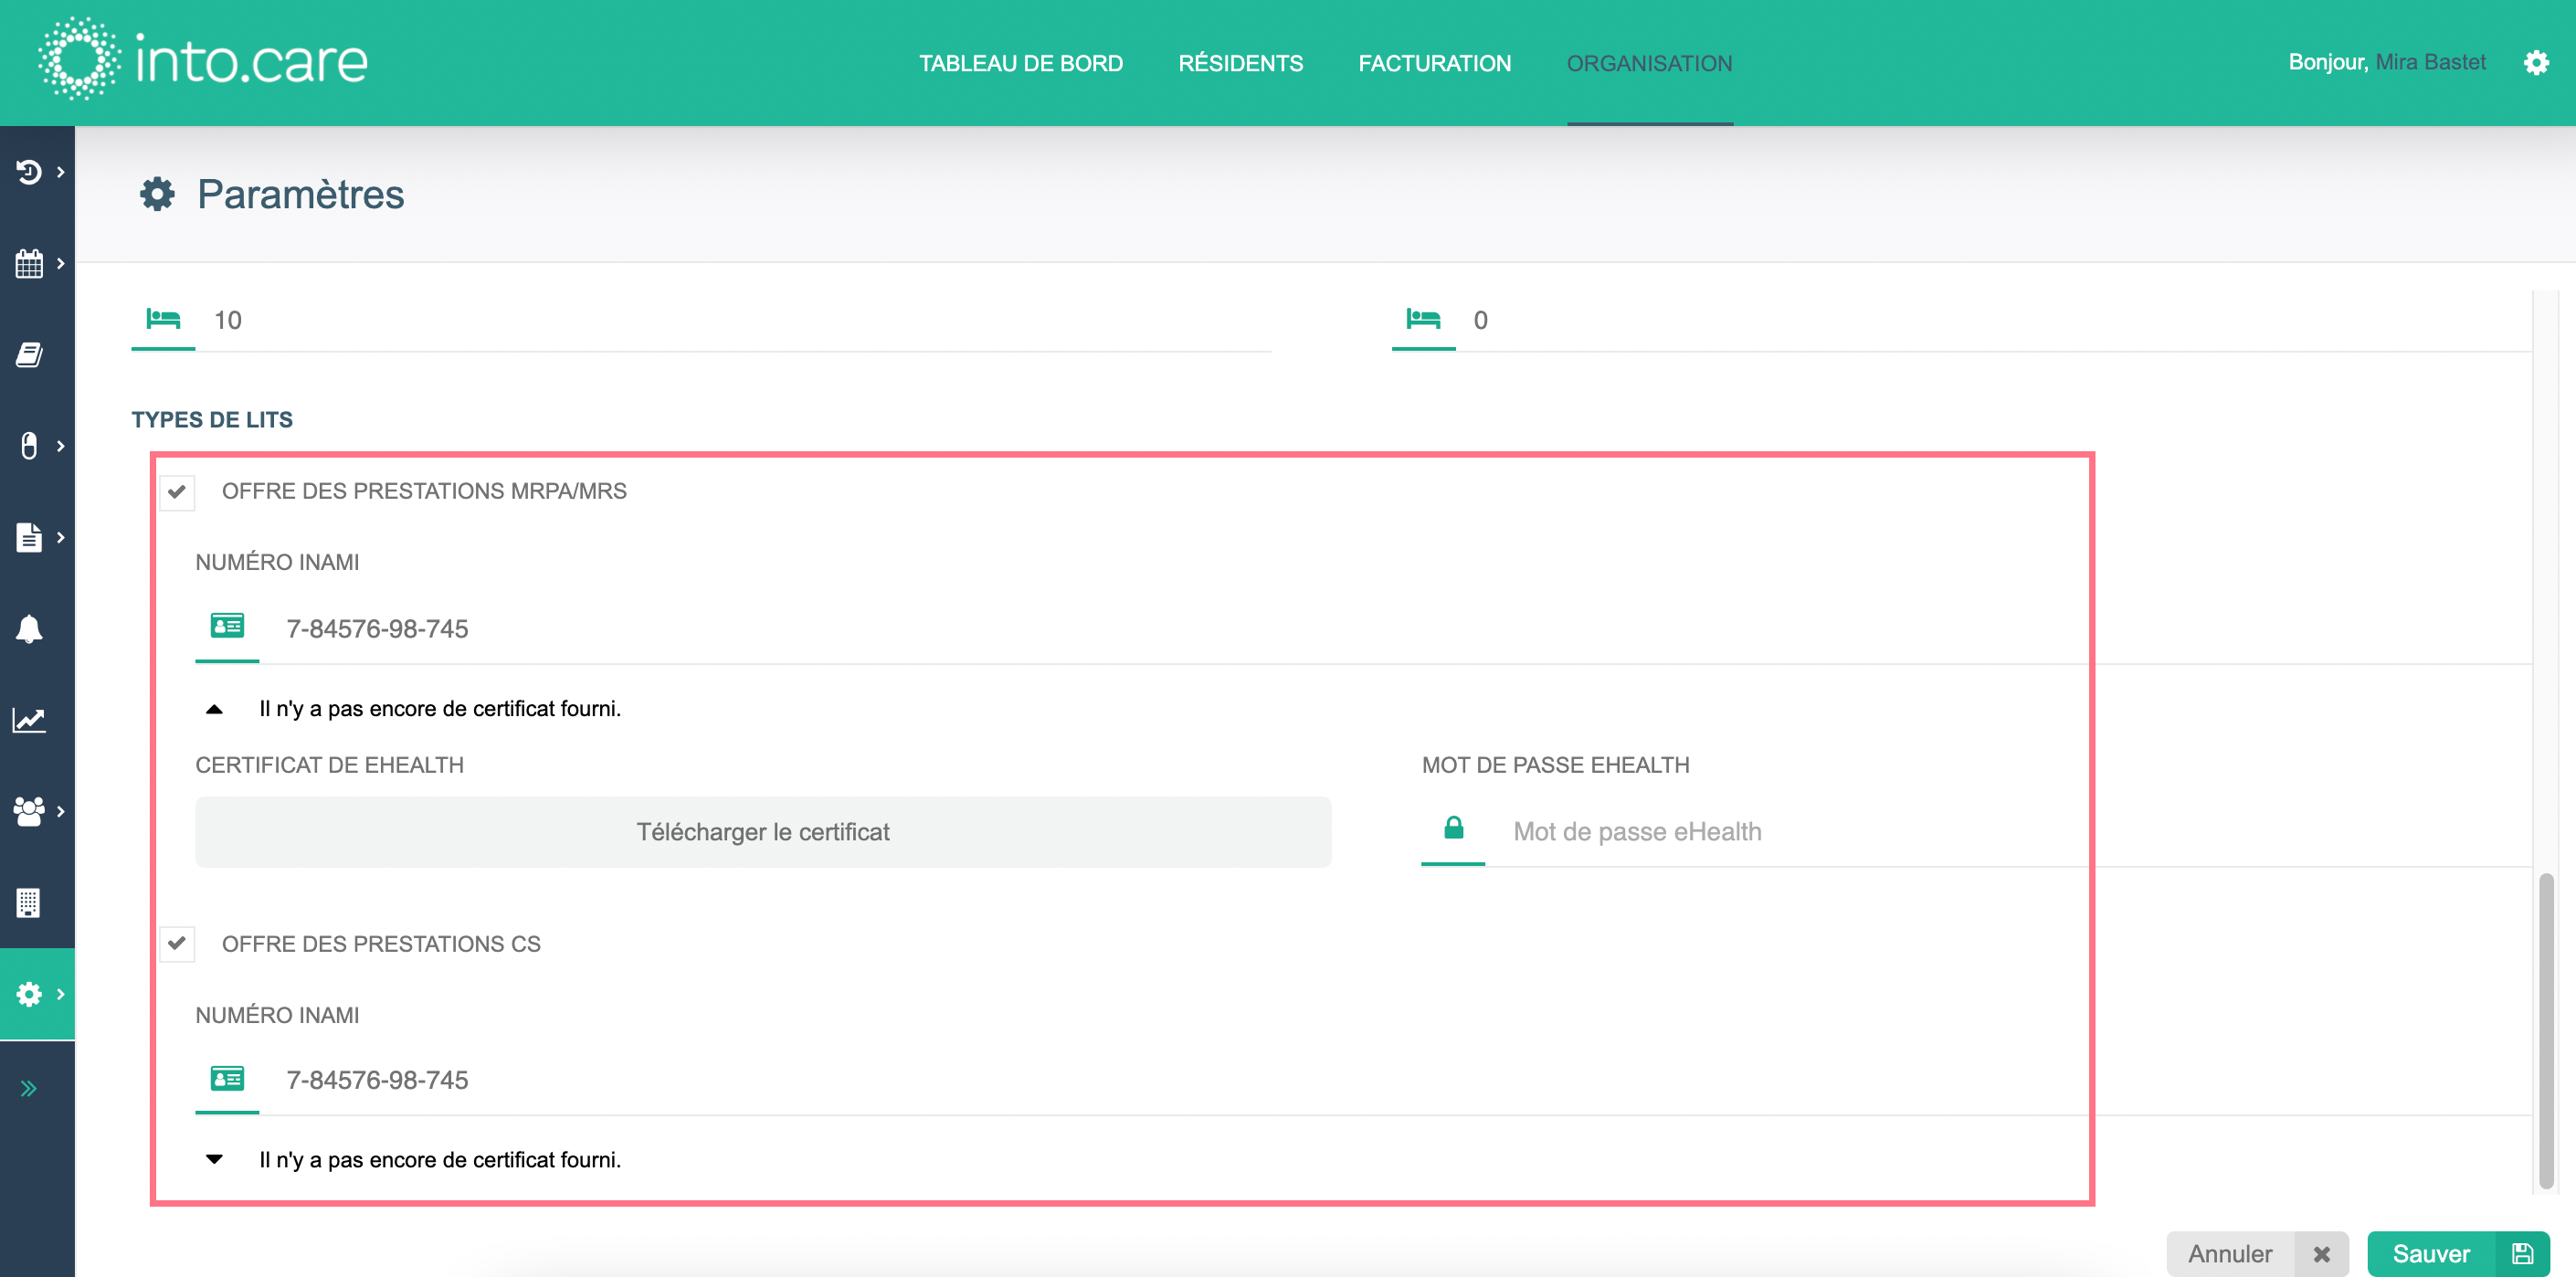Expand the settings sidebar chevron

pos(61,994)
